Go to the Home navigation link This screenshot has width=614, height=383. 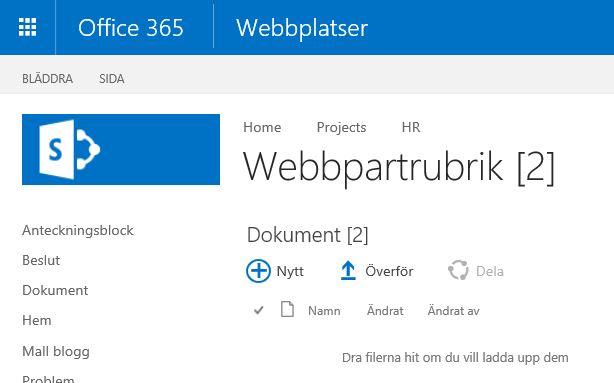point(262,127)
